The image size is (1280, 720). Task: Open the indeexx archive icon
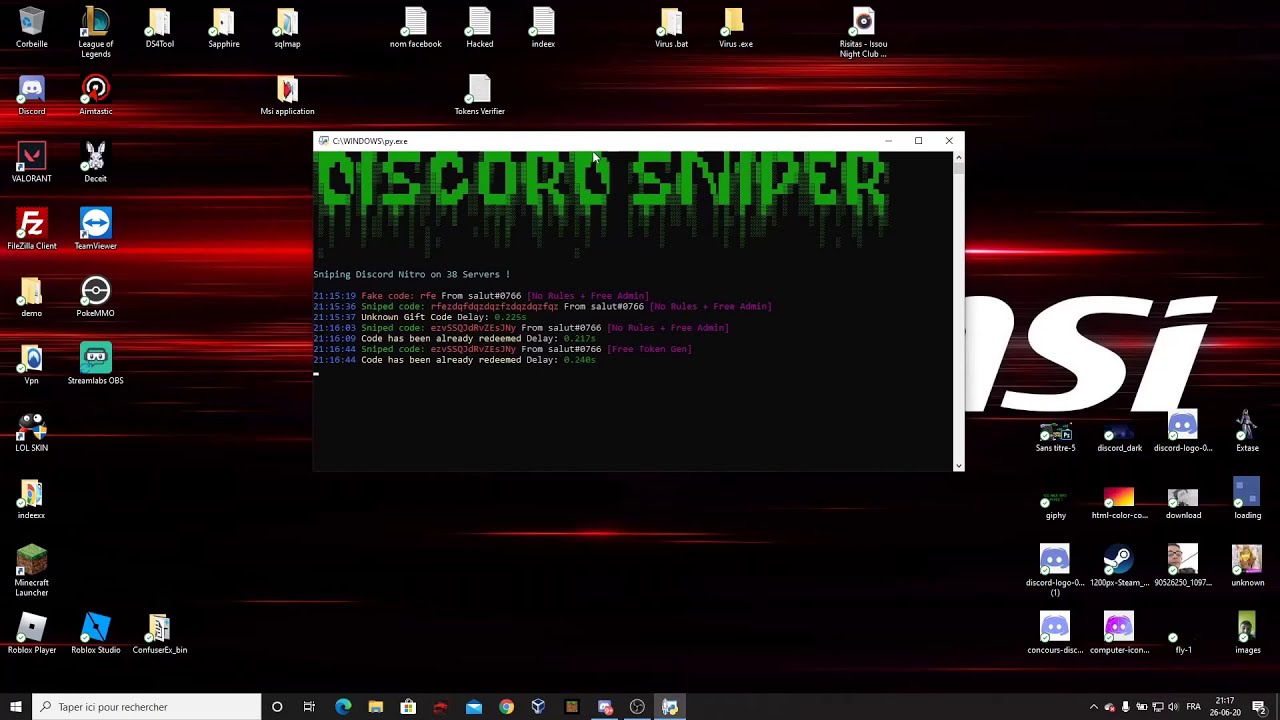point(31,499)
